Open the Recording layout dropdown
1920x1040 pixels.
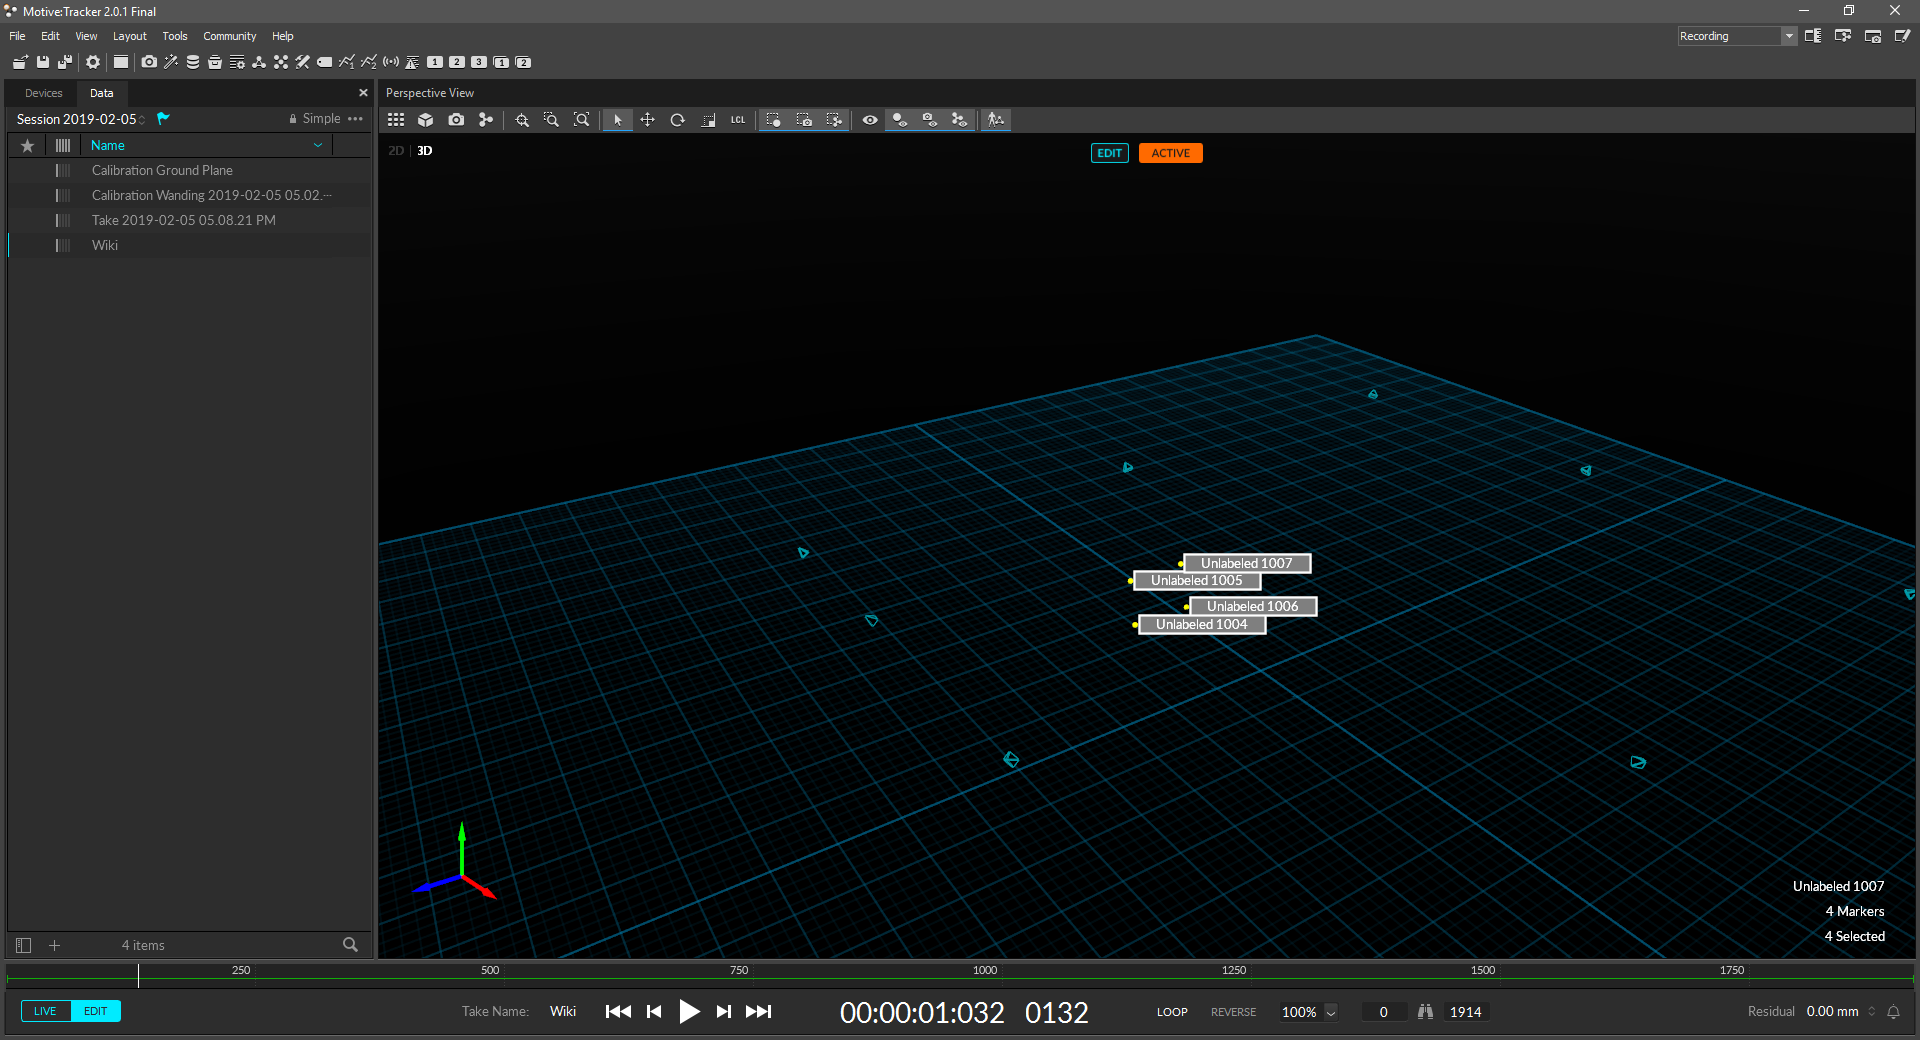tap(1788, 36)
